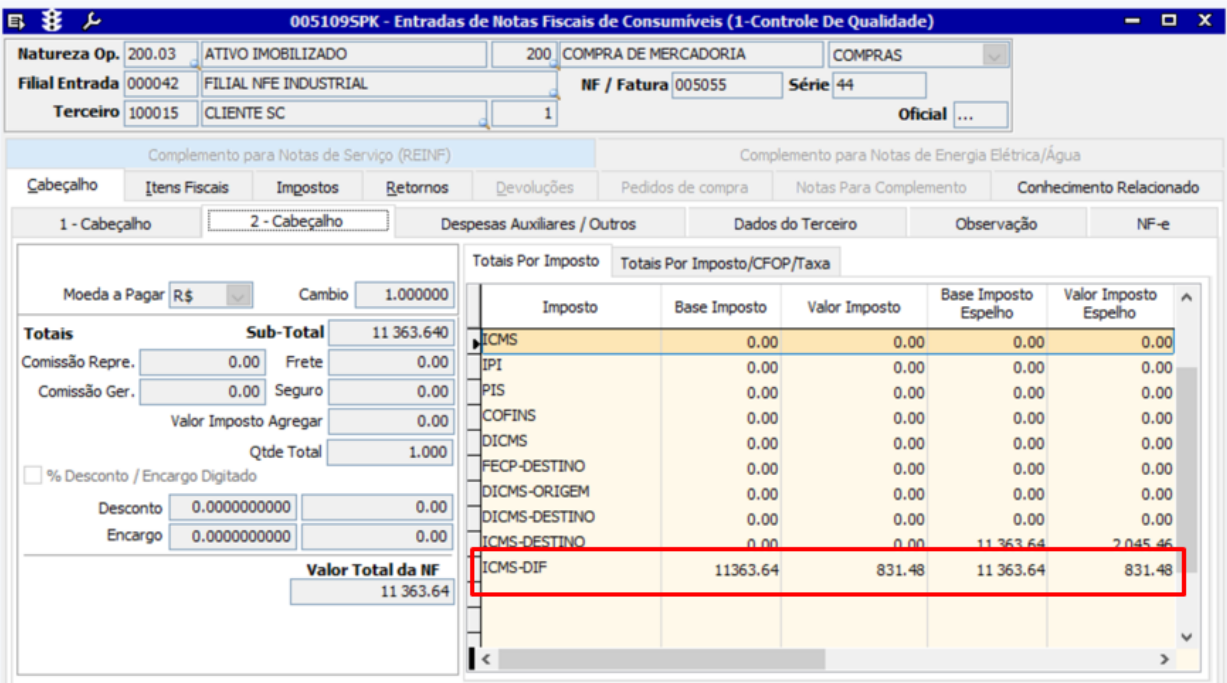1227x683 pixels.
Task: Click the wrench settings icon in title bar
Action: (93, 20)
